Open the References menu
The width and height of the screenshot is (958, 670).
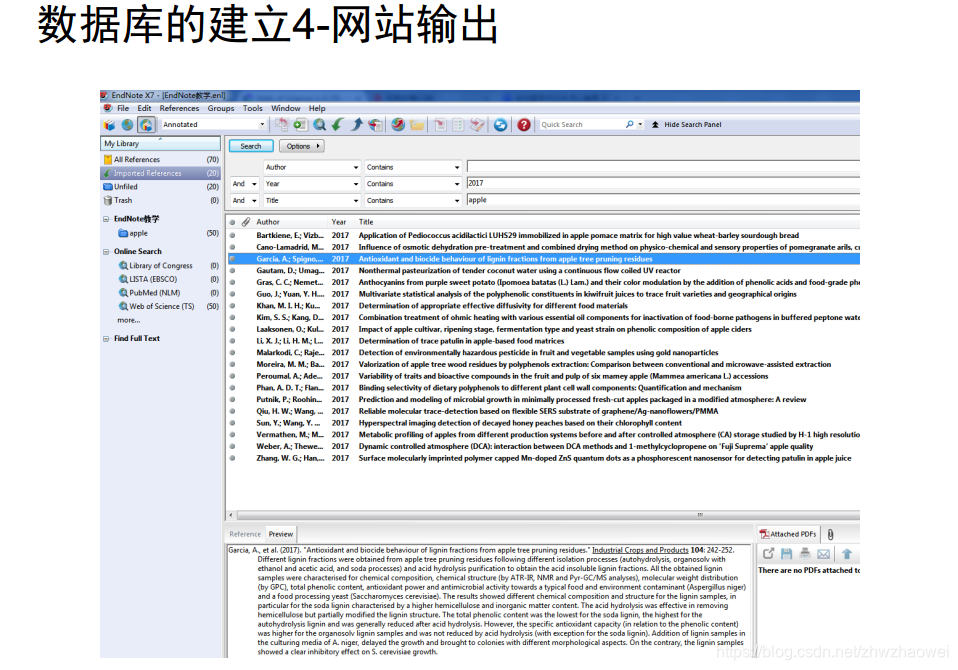179,108
